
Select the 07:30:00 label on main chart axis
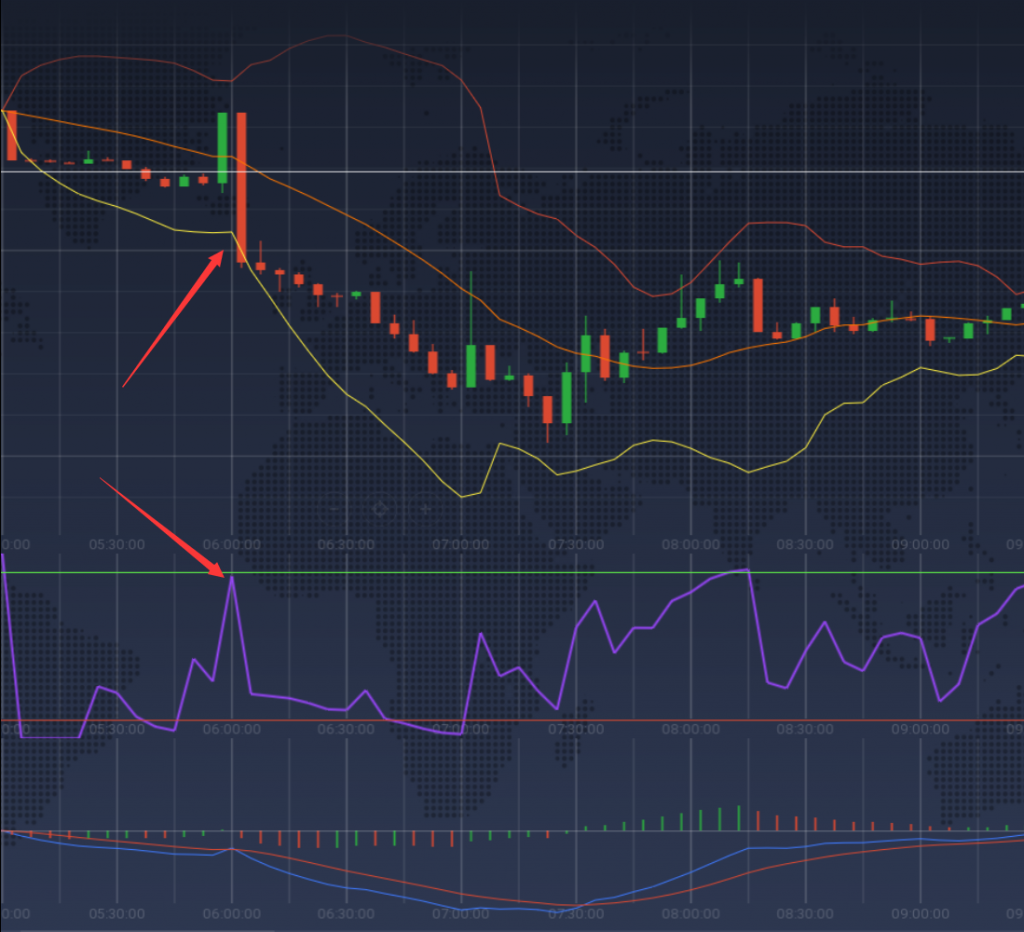point(576,545)
